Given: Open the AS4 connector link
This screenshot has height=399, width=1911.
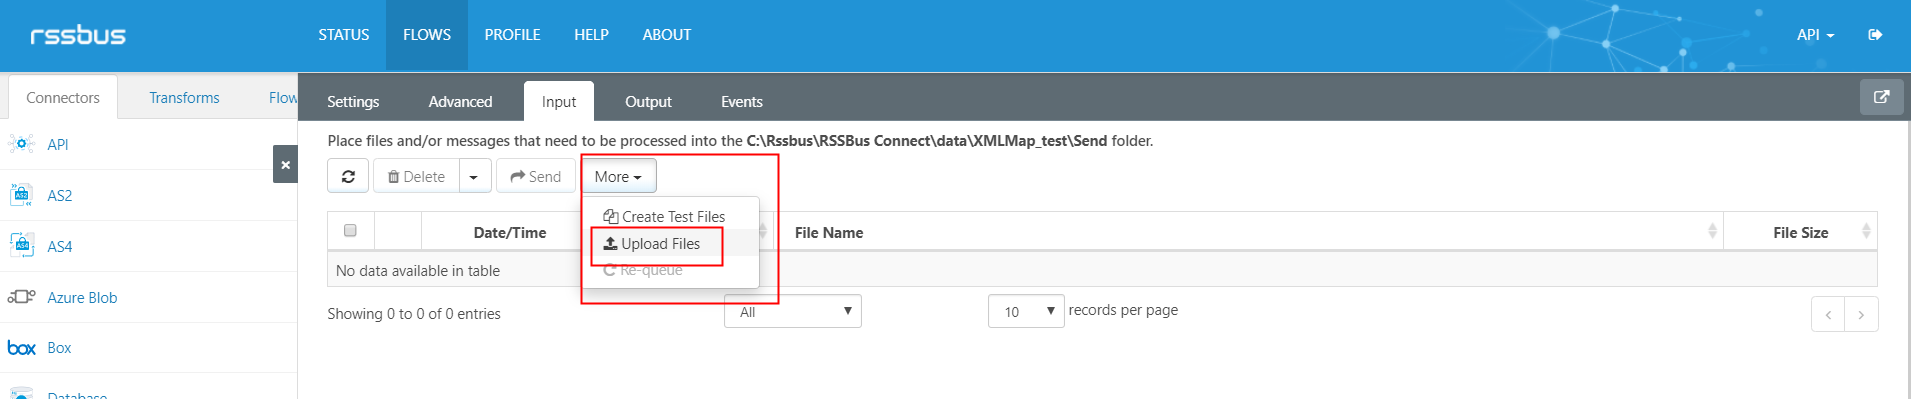Looking at the screenshot, I should click(60, 247).
